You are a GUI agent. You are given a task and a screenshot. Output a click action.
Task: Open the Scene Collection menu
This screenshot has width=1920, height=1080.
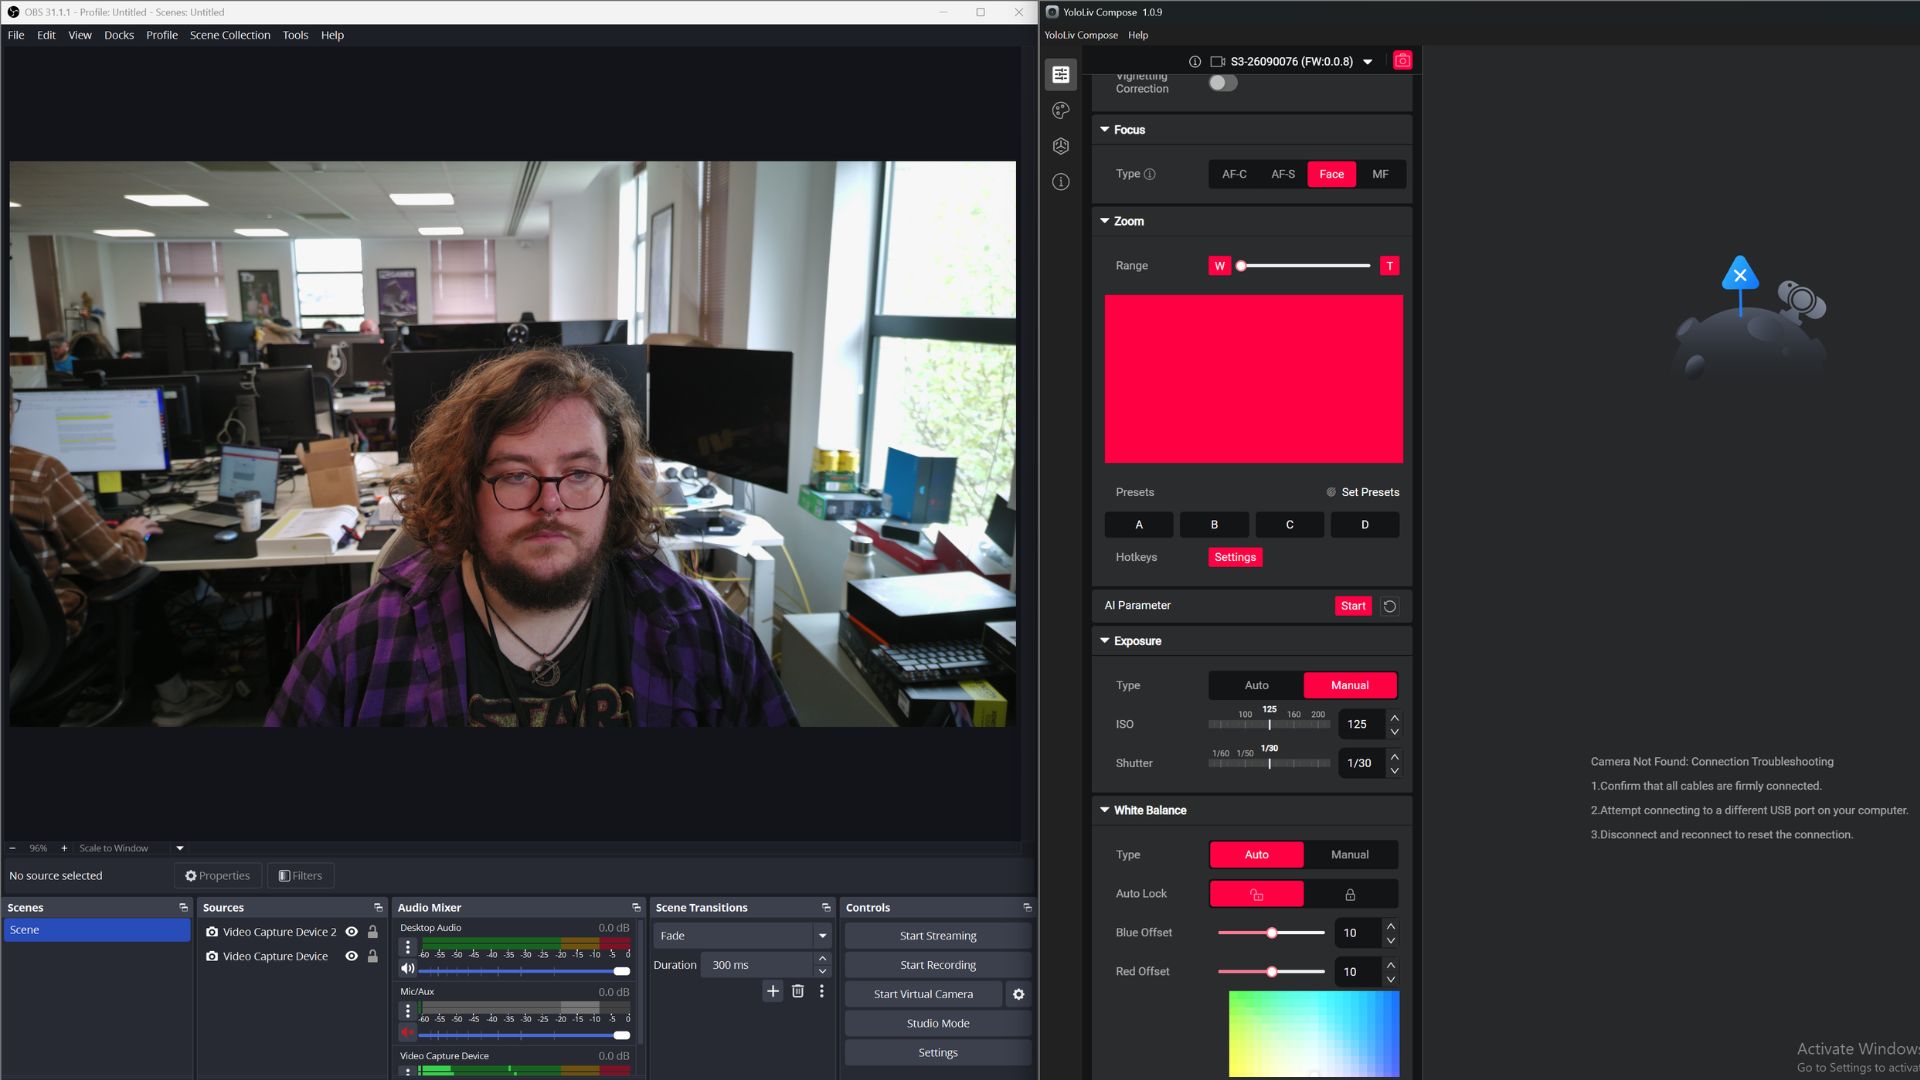click(x=230, y=35)
